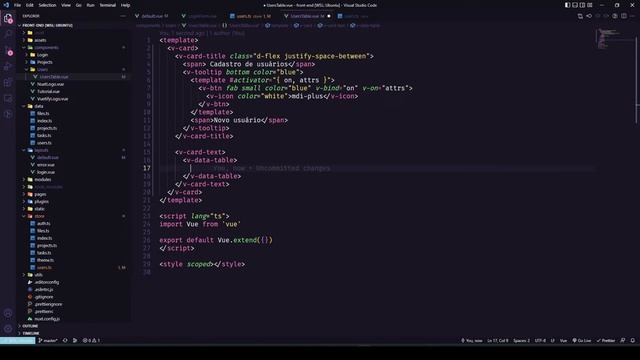Click the feedback icon in status bar

click(623, 340)
